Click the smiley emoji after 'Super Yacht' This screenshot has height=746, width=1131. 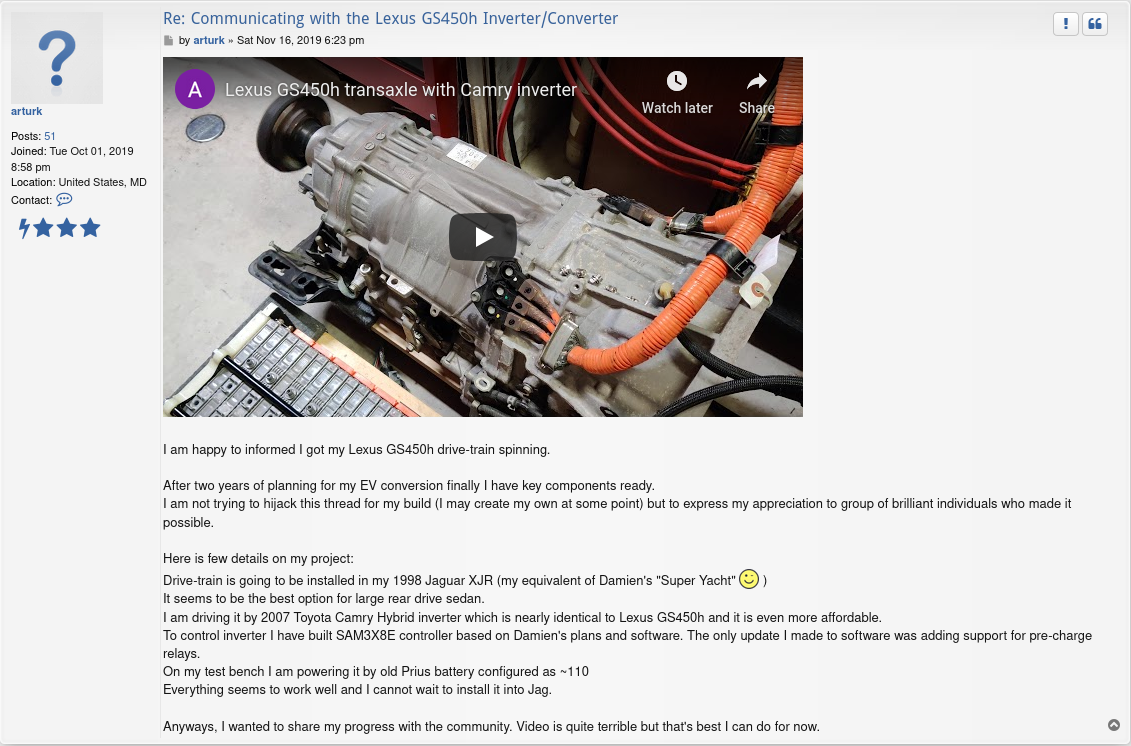point(749,579)
